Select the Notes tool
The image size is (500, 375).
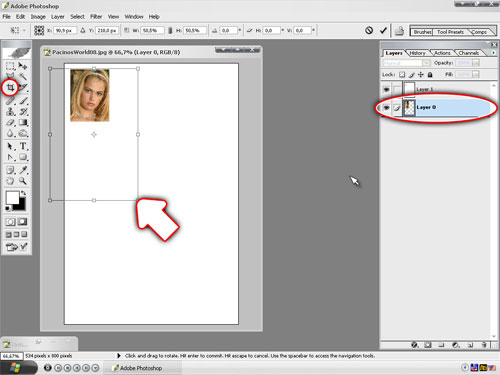[10, 170]
